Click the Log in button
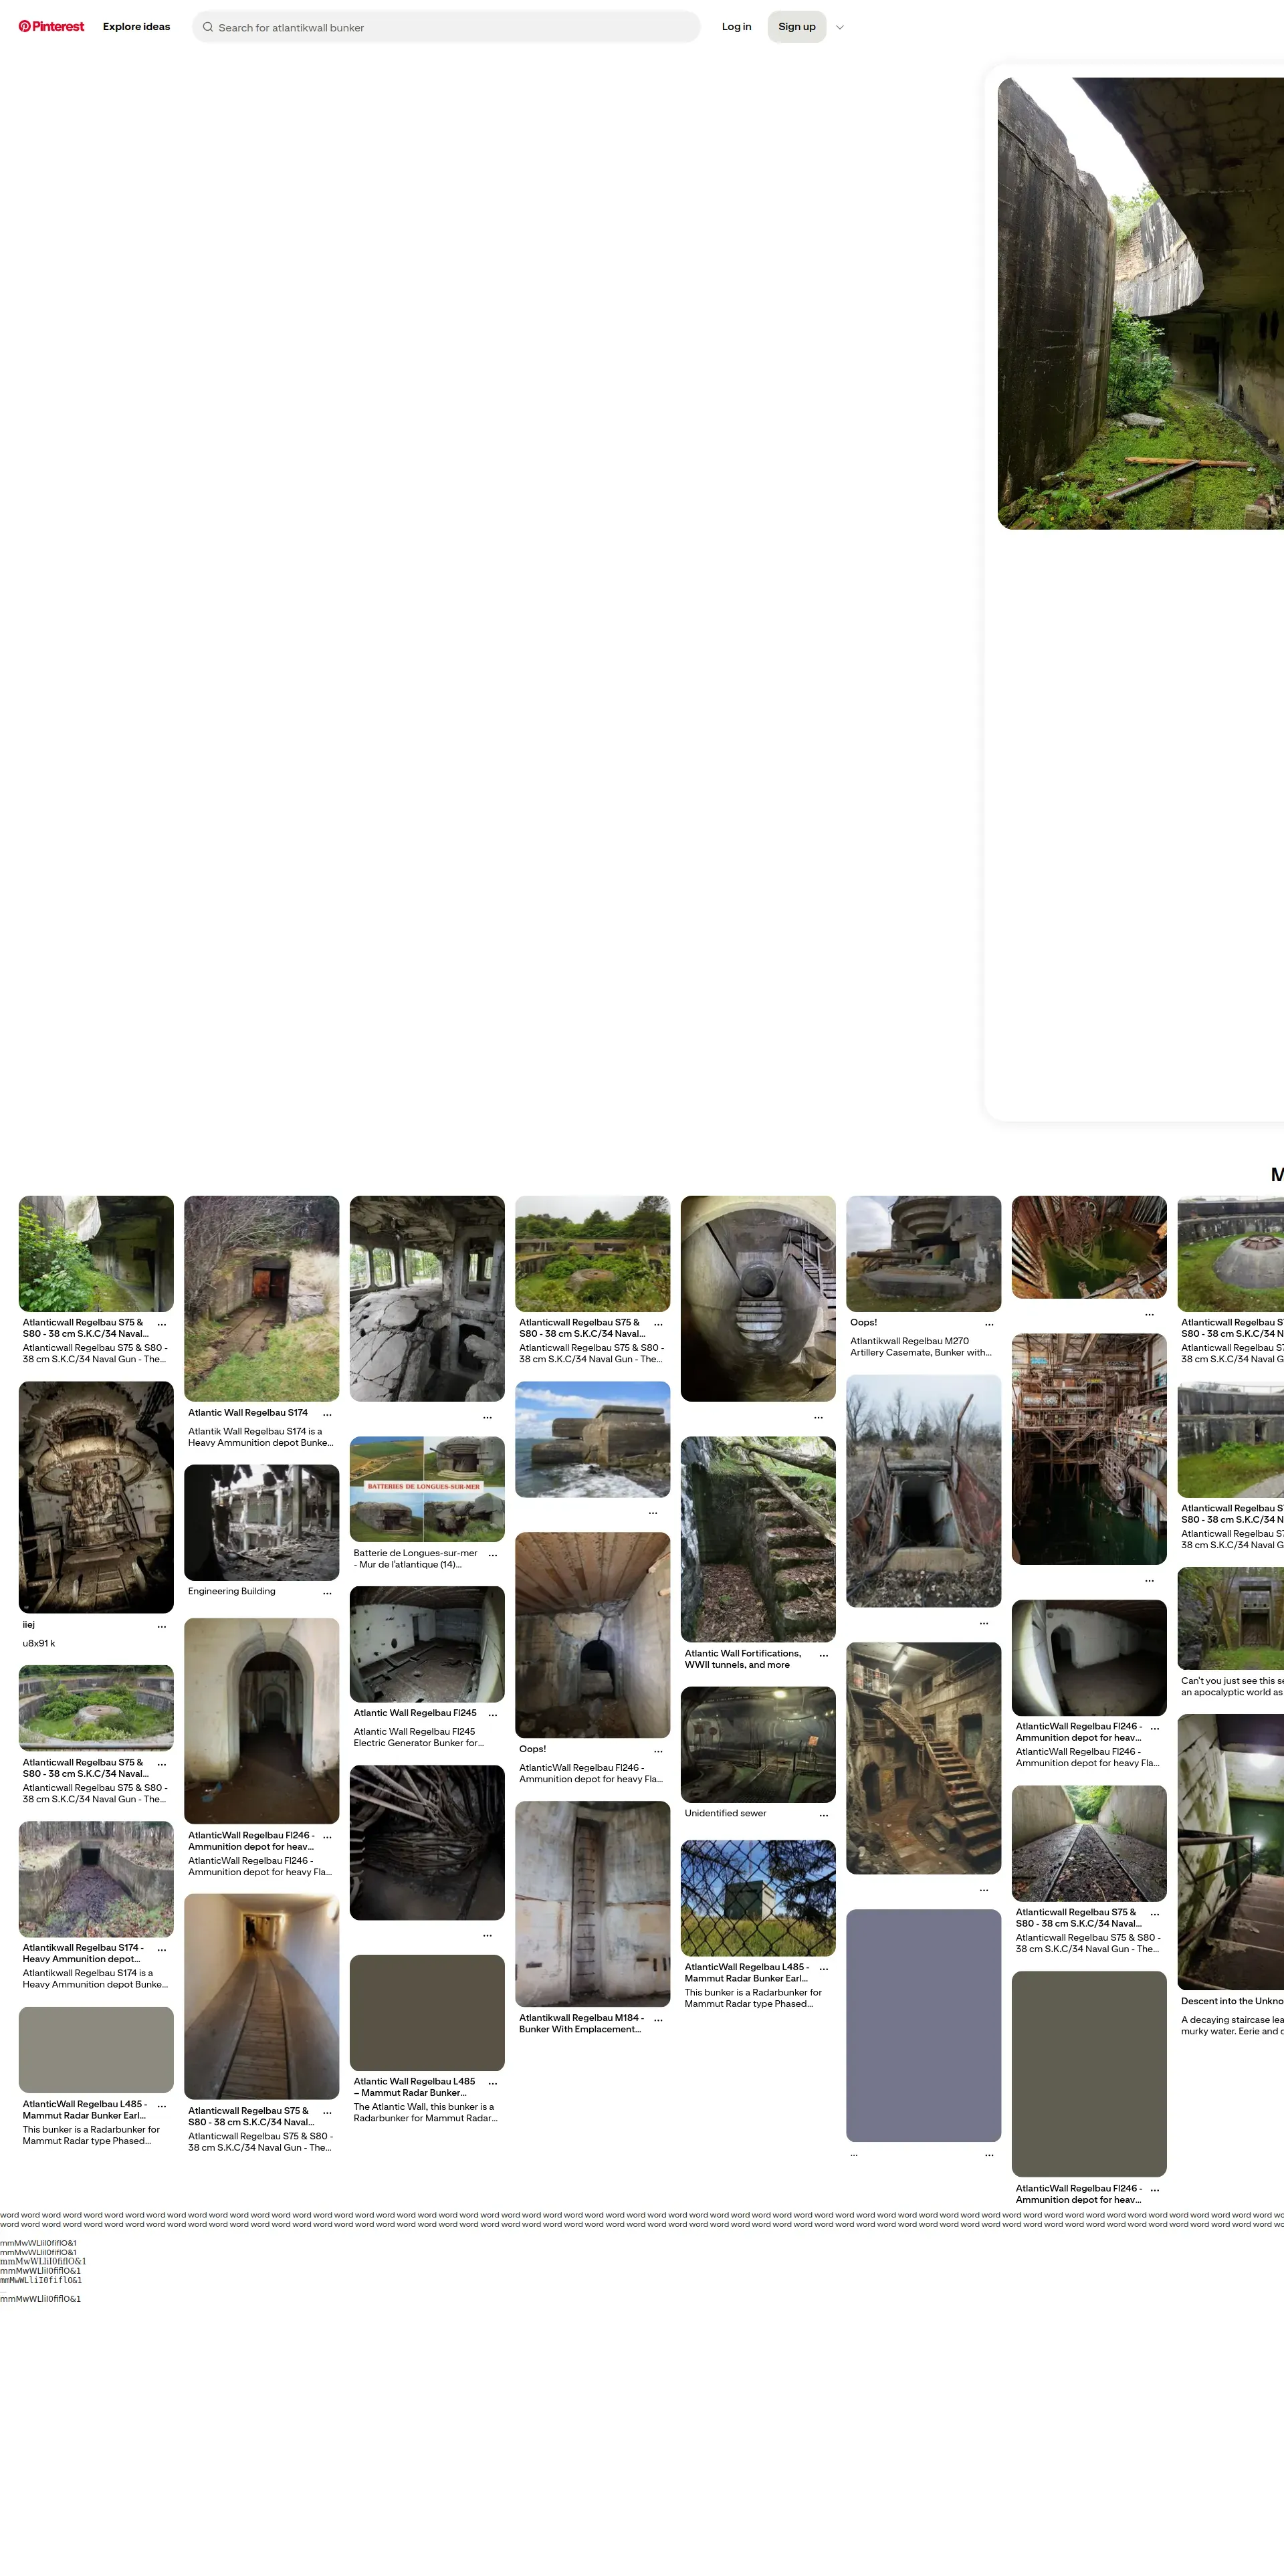1284x2576 pixels. [736, 27]
